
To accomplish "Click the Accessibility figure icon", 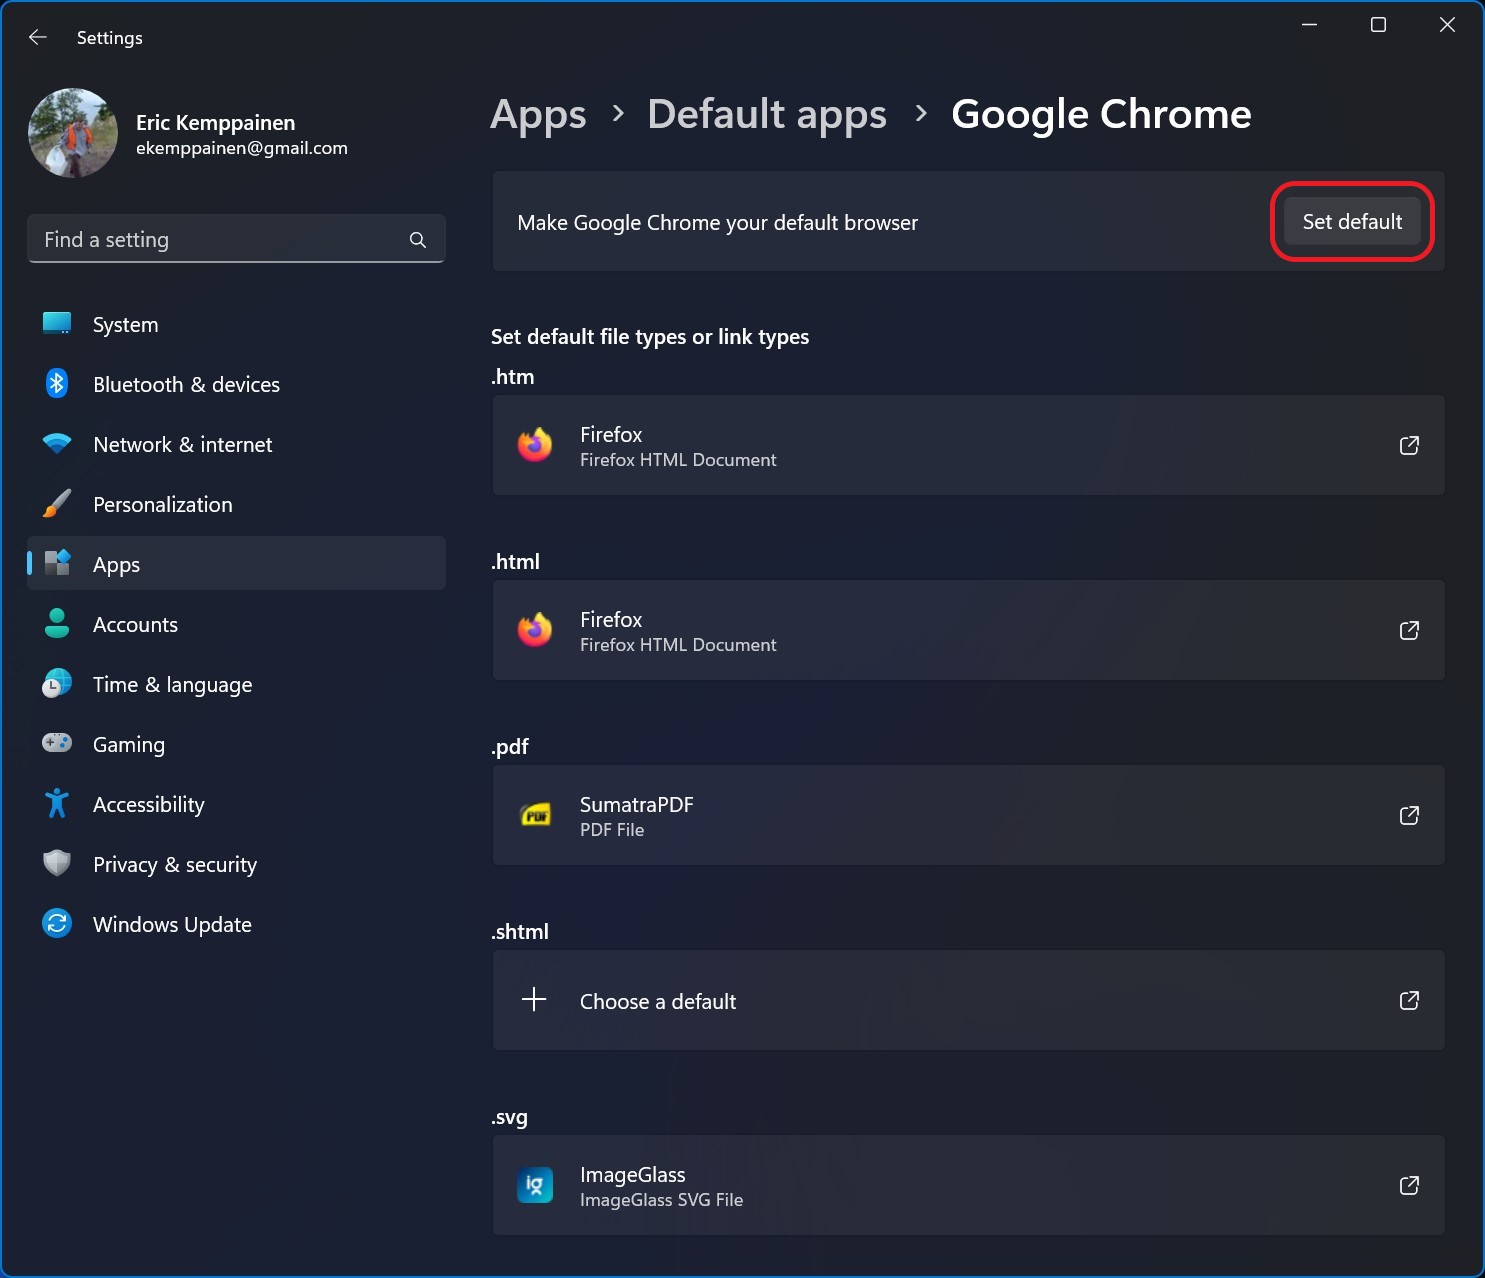I will [x=57, y=804].
